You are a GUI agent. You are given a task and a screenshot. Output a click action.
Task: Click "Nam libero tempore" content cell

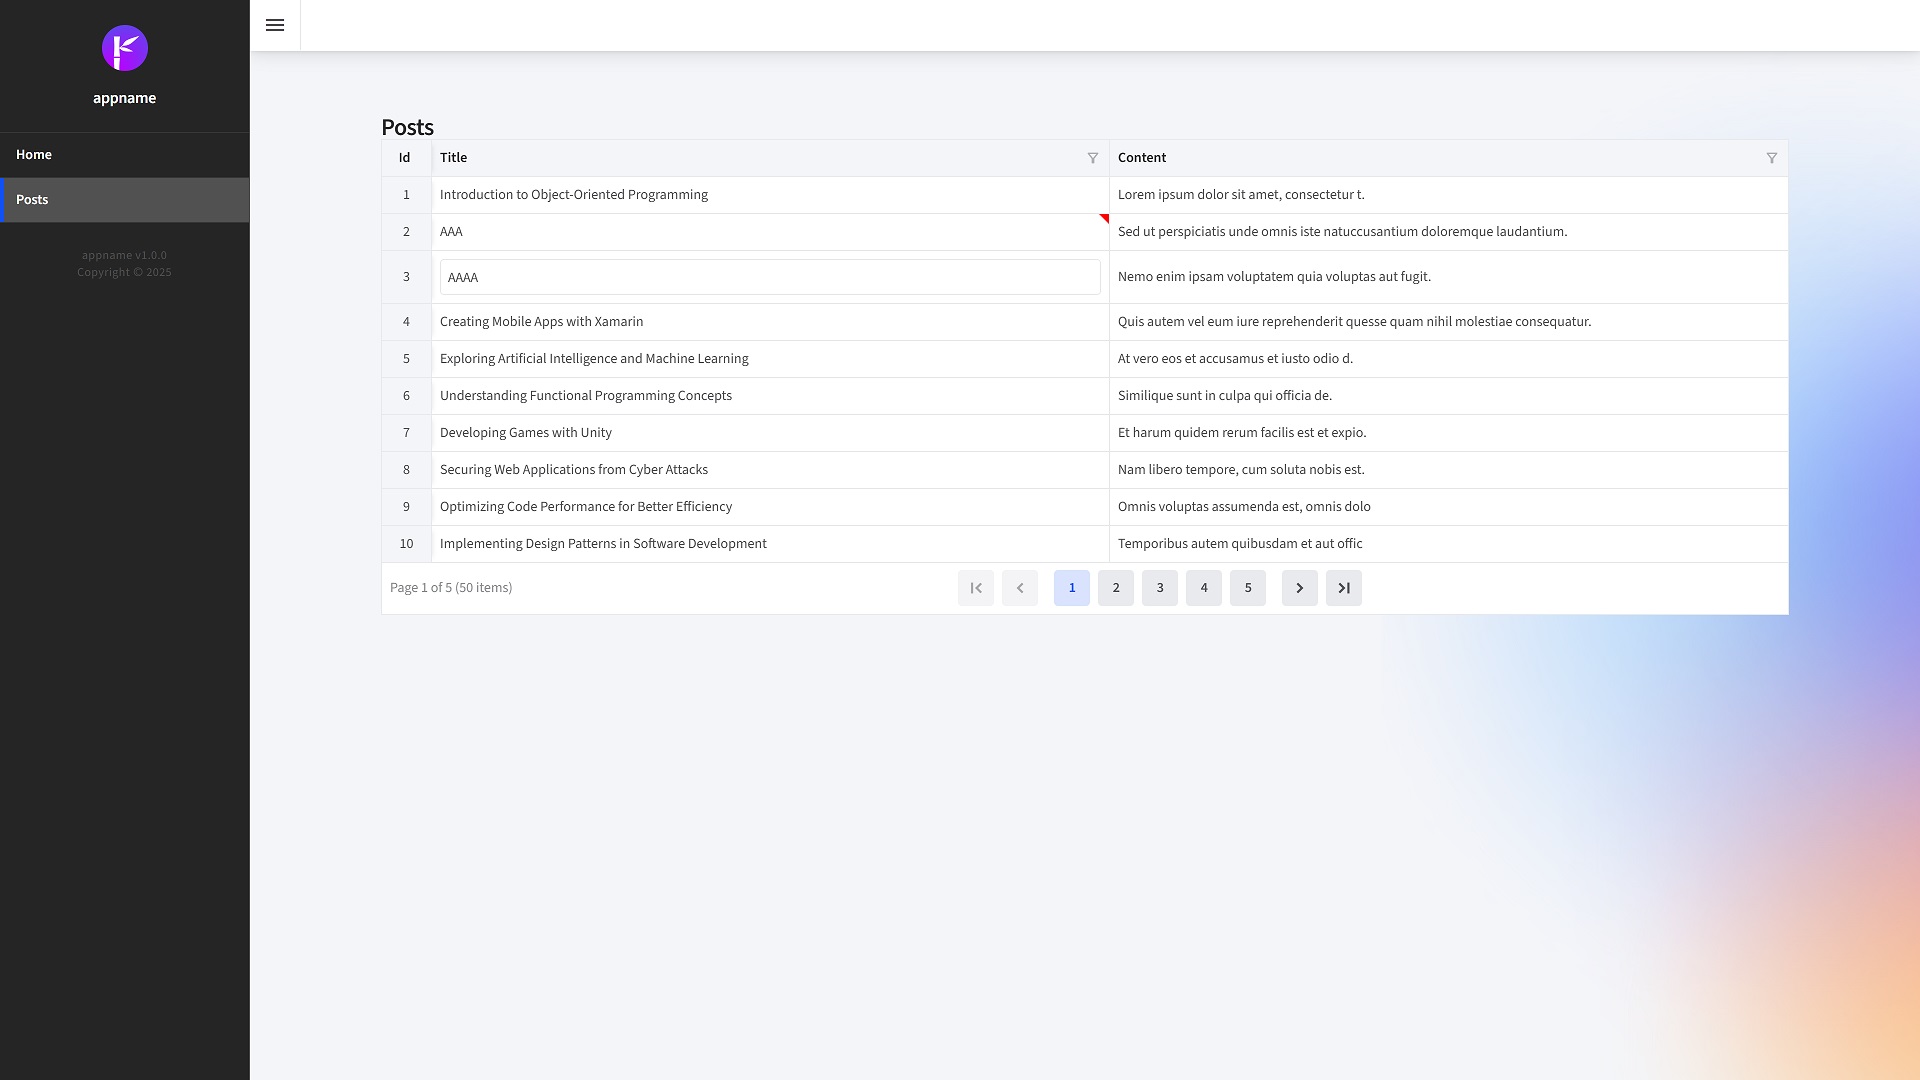click(1449, 470)
